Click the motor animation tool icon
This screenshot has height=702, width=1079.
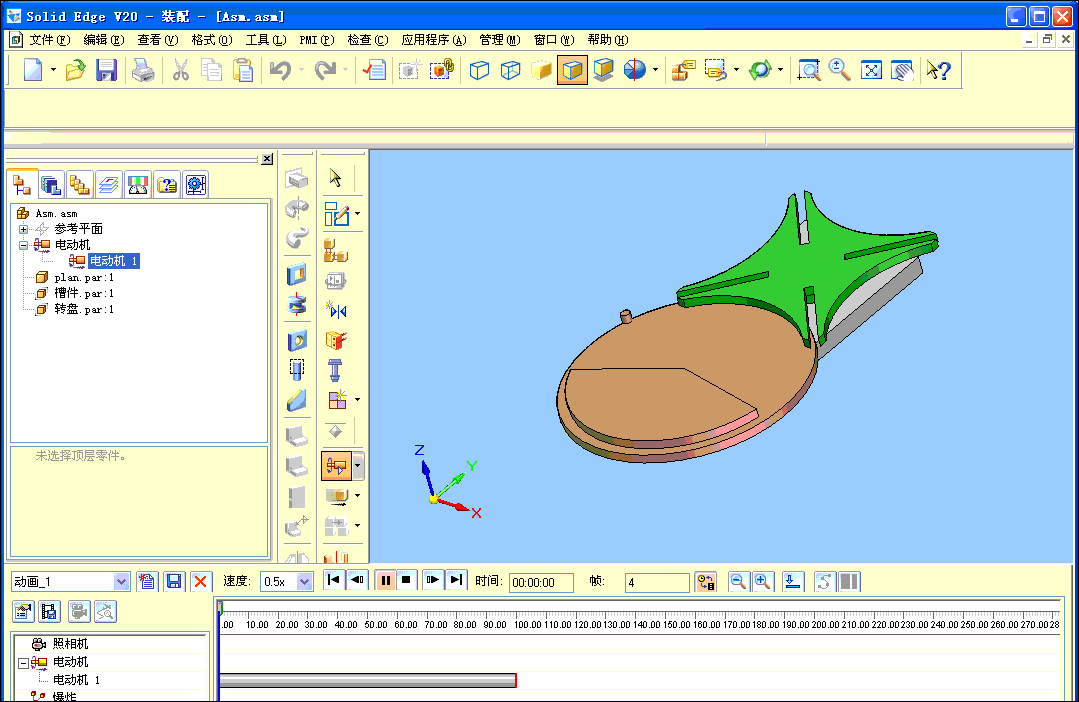[x=336, y=466]
